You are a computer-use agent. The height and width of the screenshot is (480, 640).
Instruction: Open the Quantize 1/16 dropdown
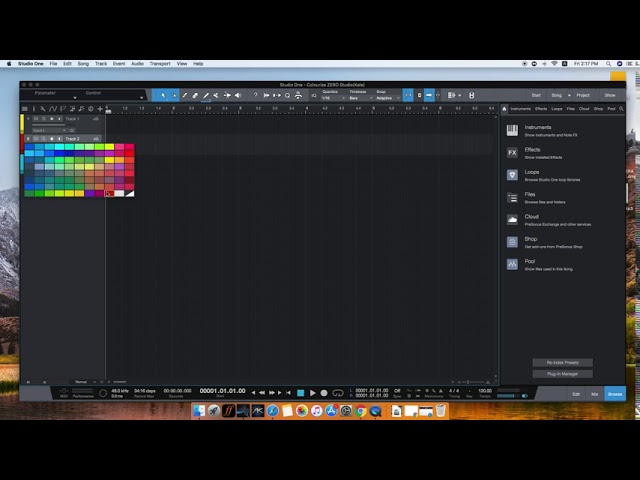(x=333, y=98)
